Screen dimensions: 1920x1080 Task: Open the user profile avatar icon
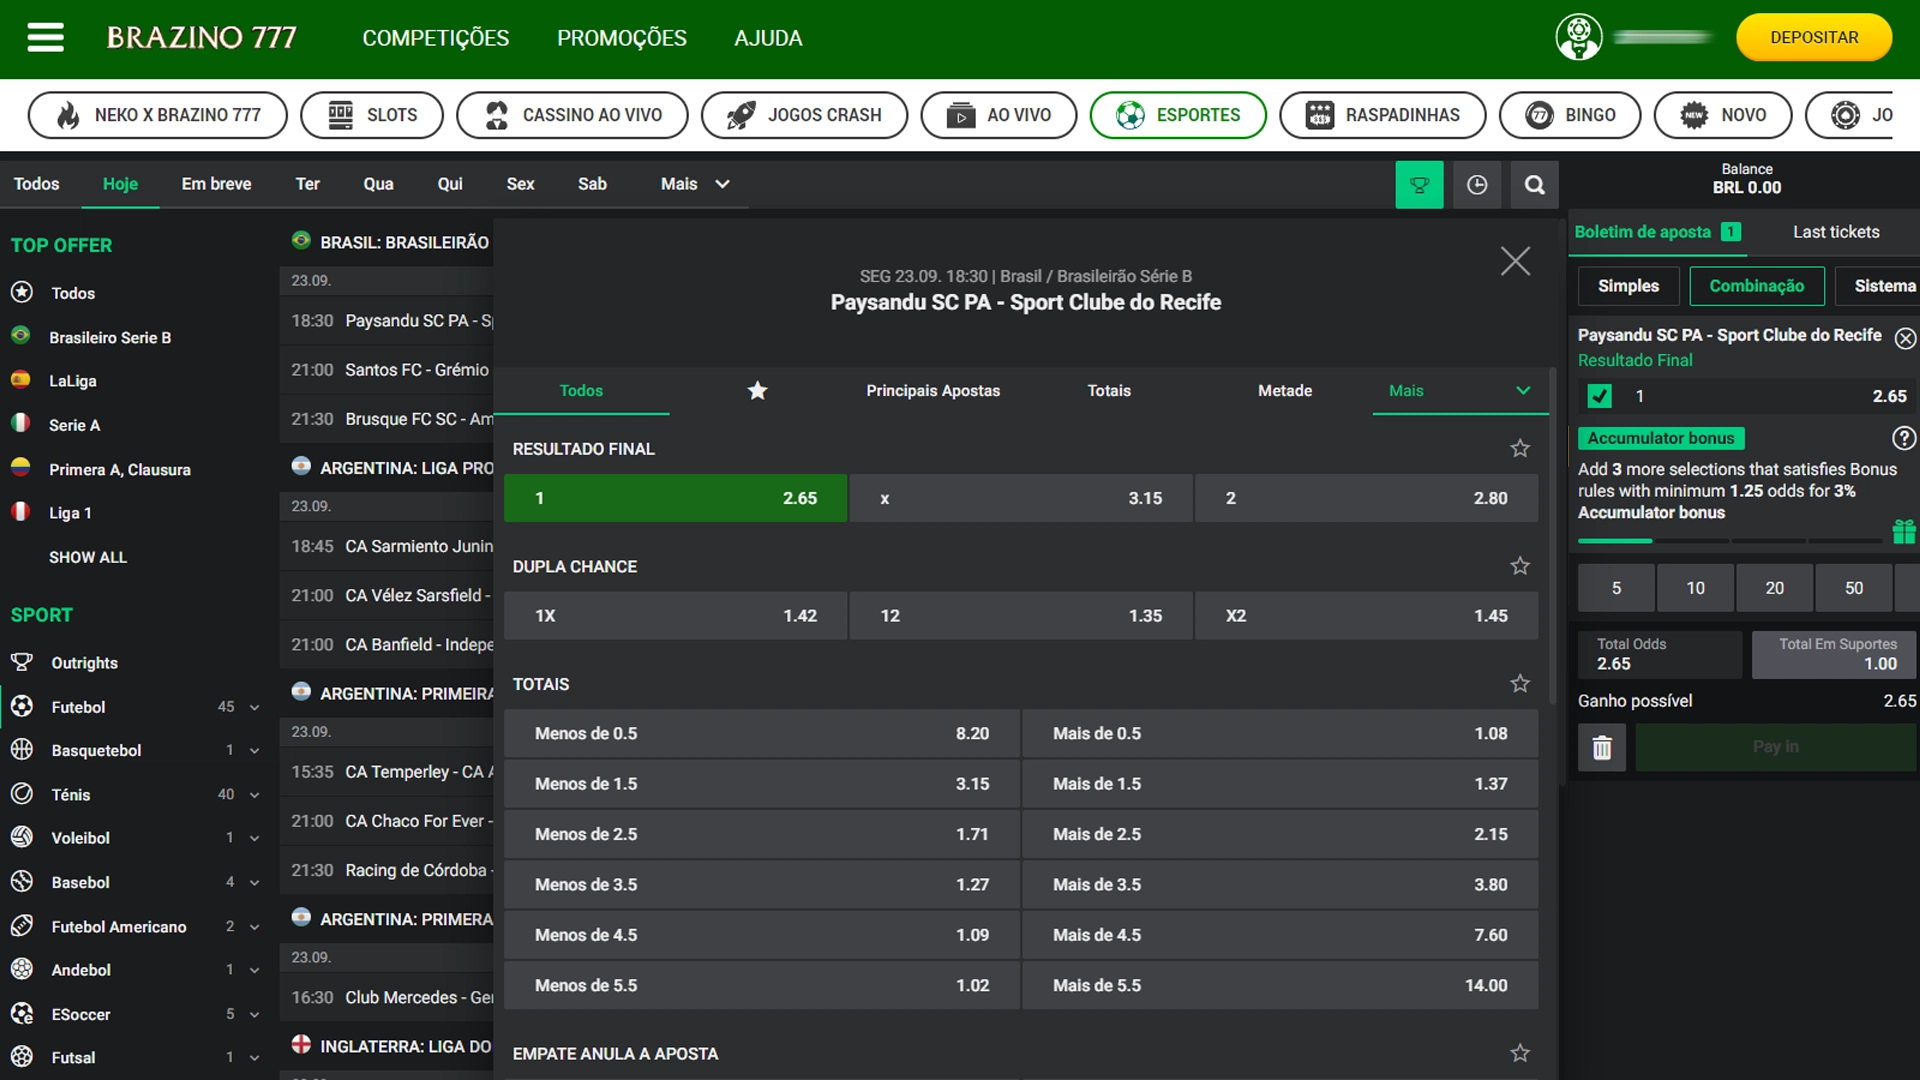(1579, 37)
